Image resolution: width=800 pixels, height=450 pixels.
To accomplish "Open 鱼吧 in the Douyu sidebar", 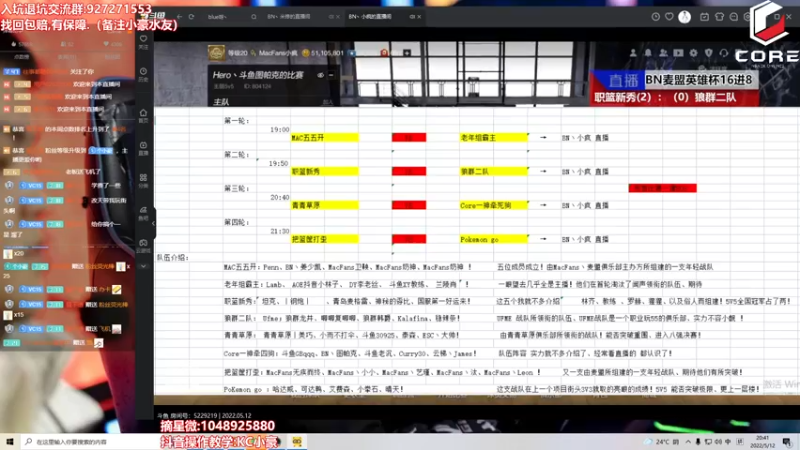I will click(143, 213).
